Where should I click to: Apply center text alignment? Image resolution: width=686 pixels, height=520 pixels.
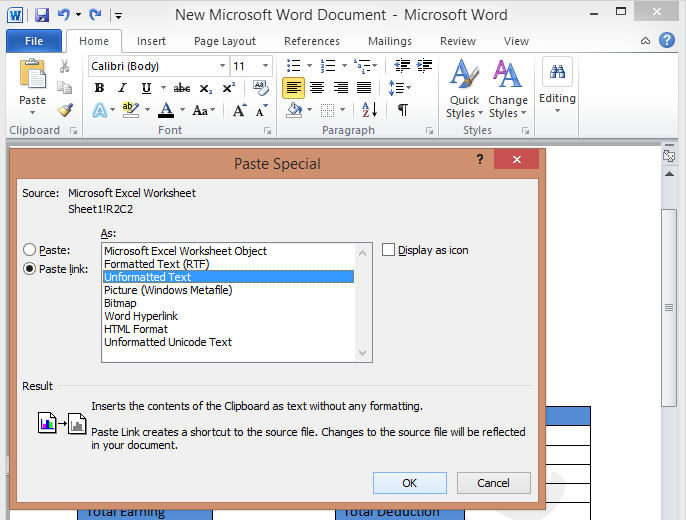317,88
